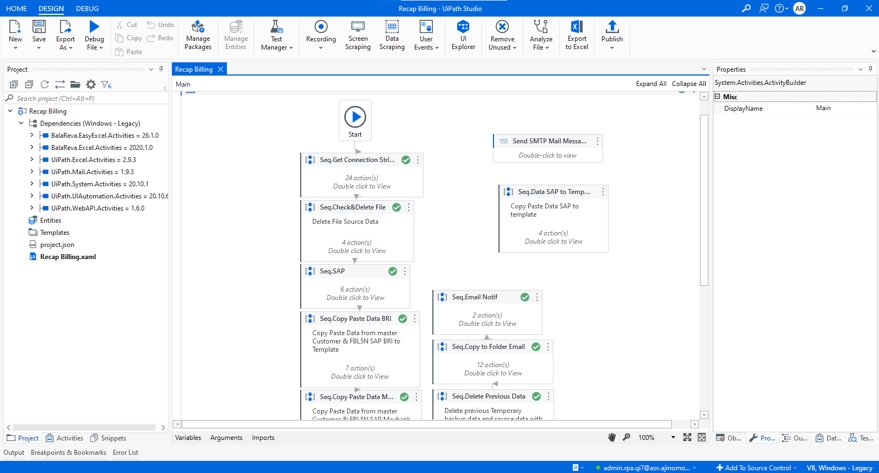The width and height of the screenshot is (879, 473).
Task: Click the Start node play icon
Action: pos(355,117)
